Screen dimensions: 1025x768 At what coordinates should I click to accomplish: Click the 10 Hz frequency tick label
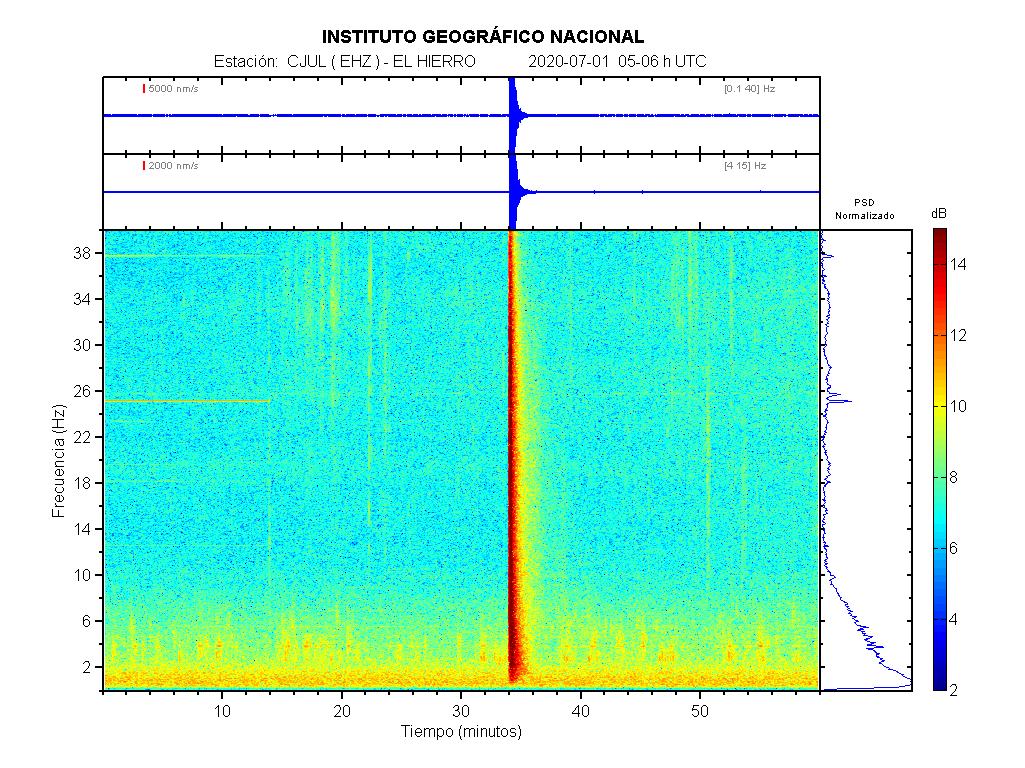click(82, 575)
